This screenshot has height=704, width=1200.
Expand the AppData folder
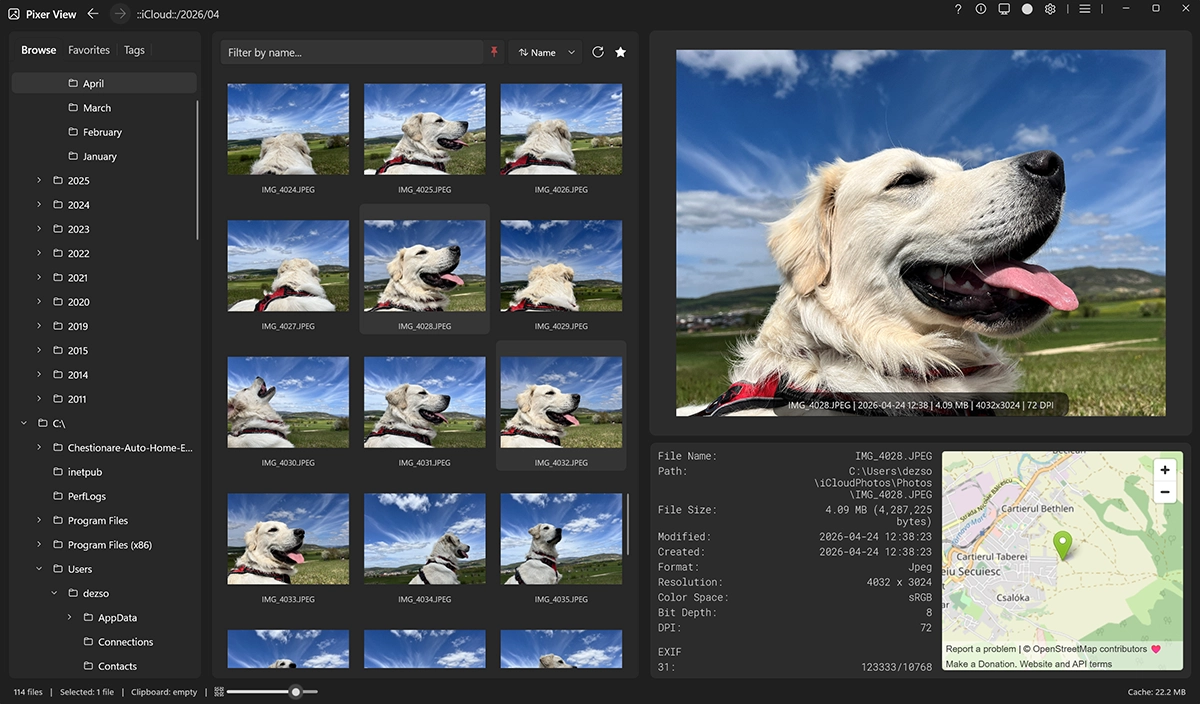(x=69, y=617)
